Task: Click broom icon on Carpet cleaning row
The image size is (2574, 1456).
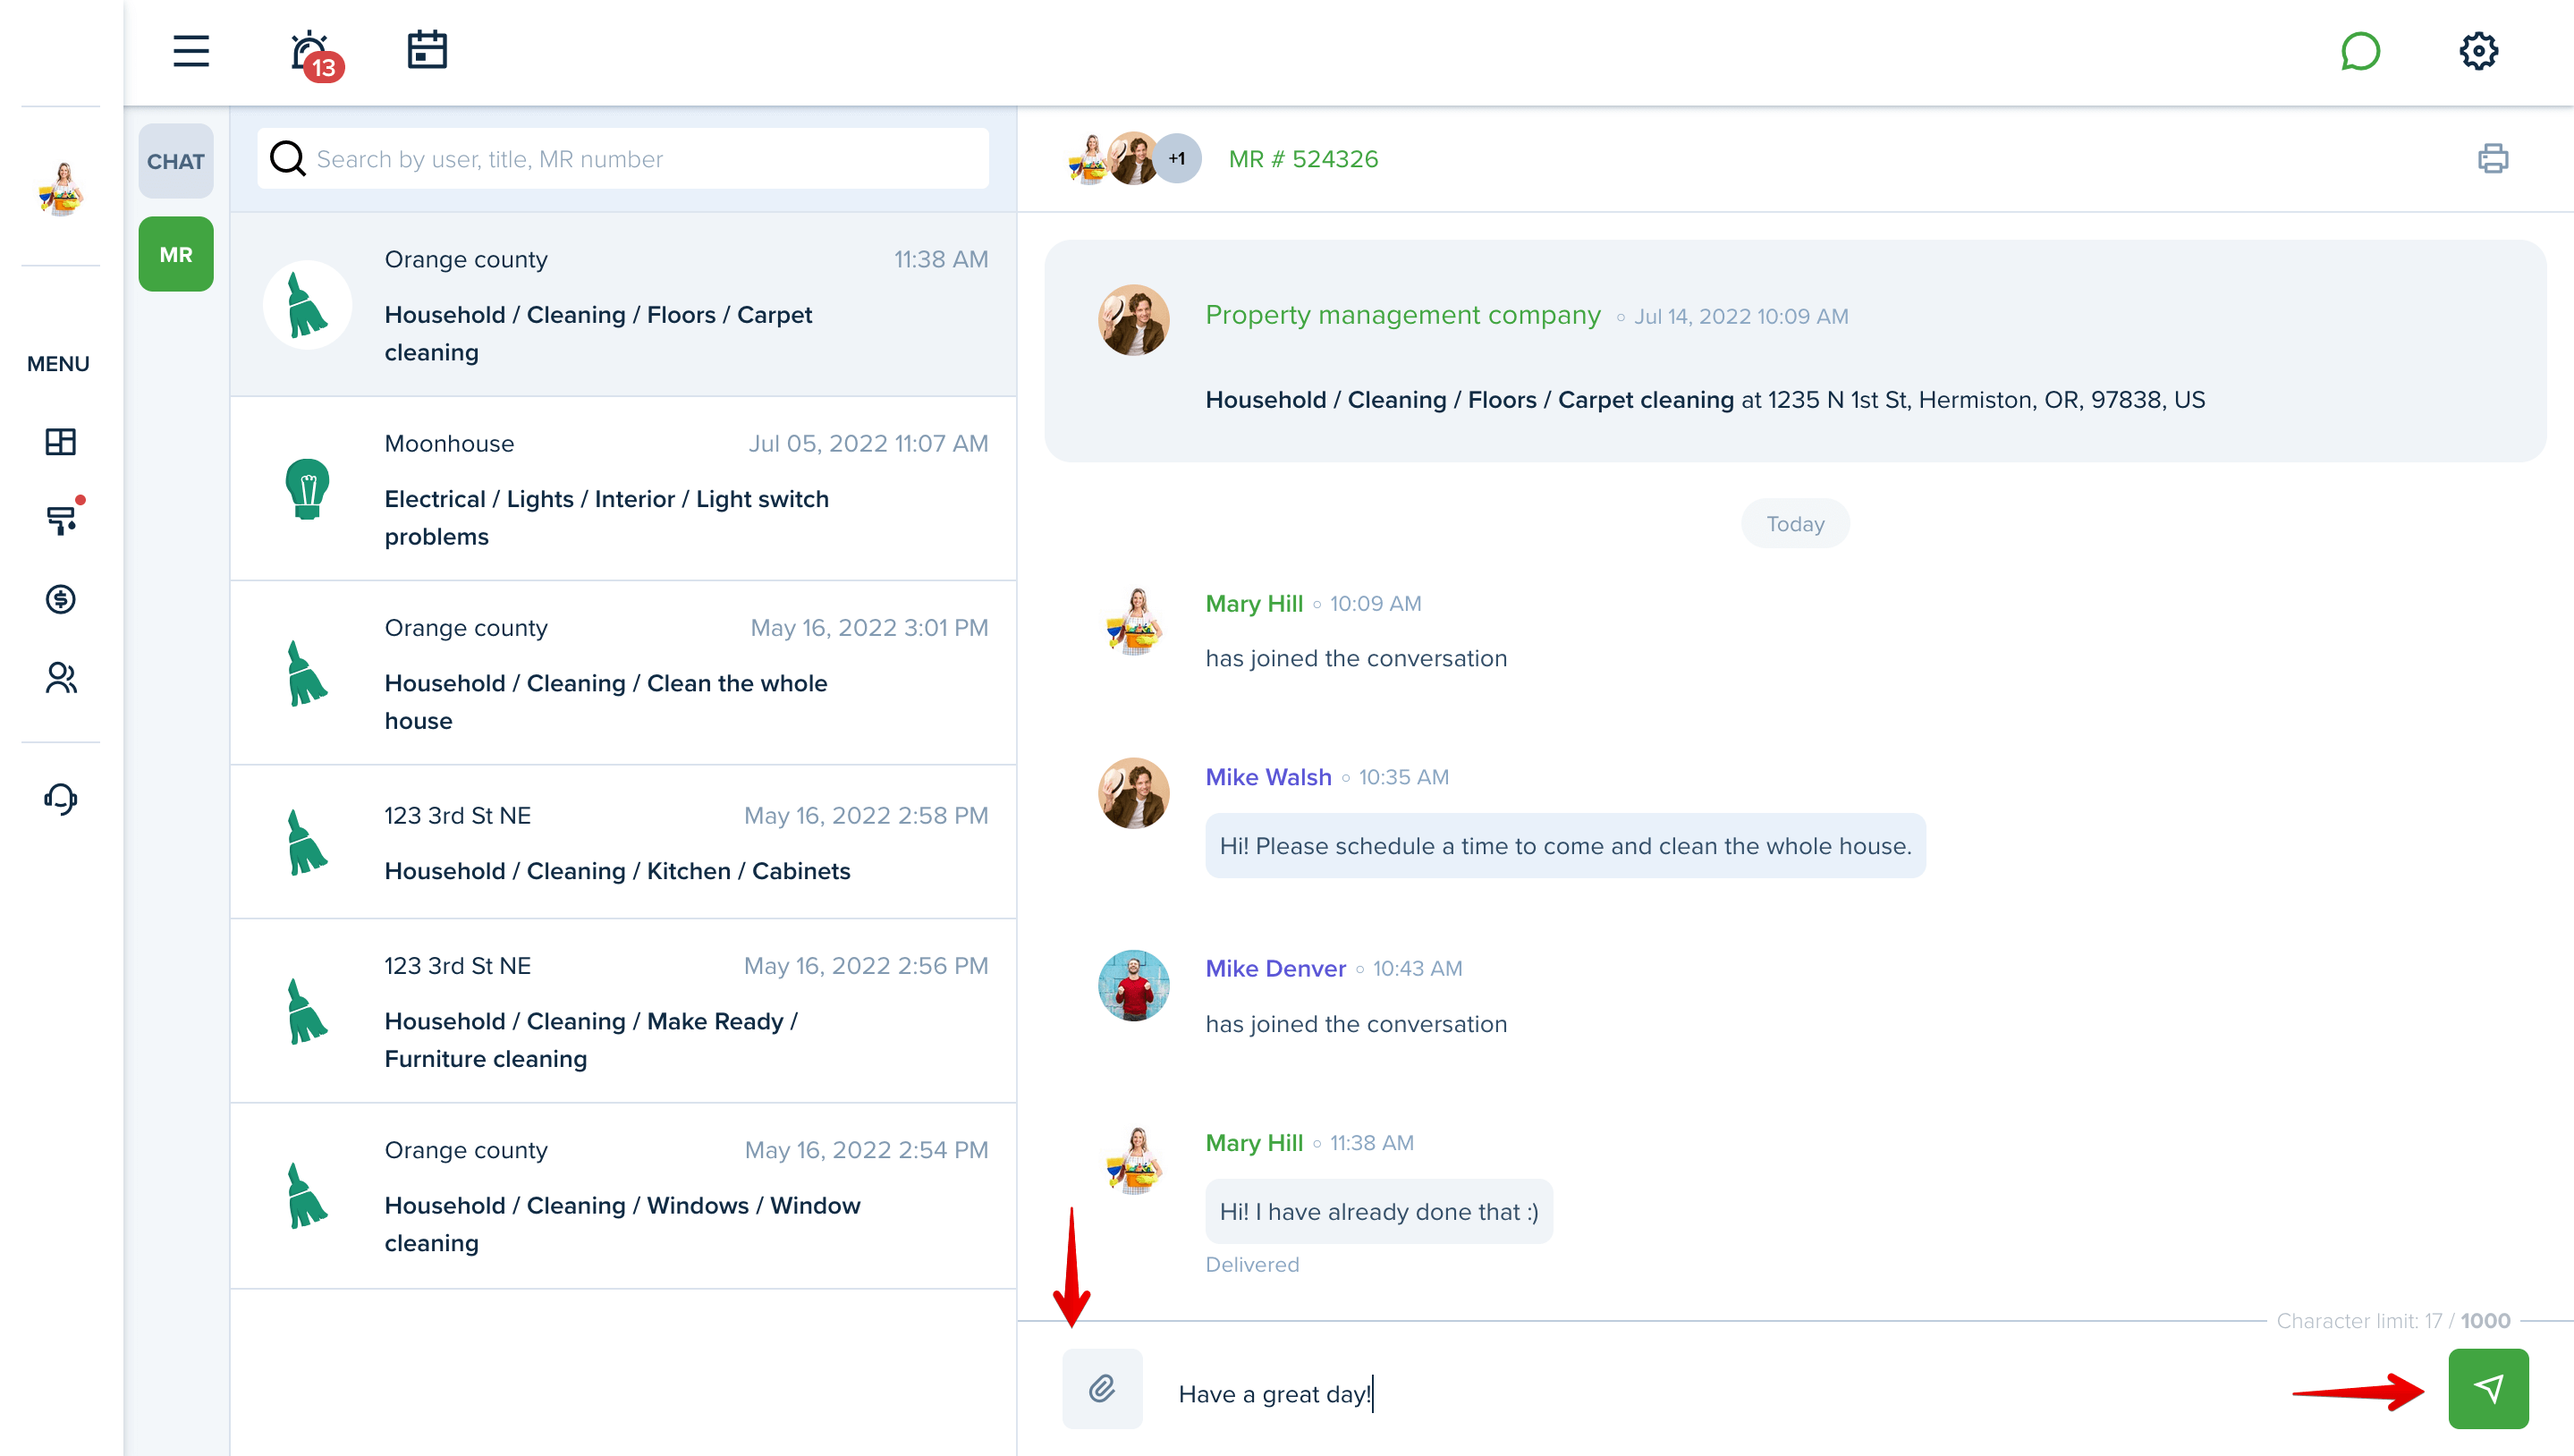Action: [307, 305]
